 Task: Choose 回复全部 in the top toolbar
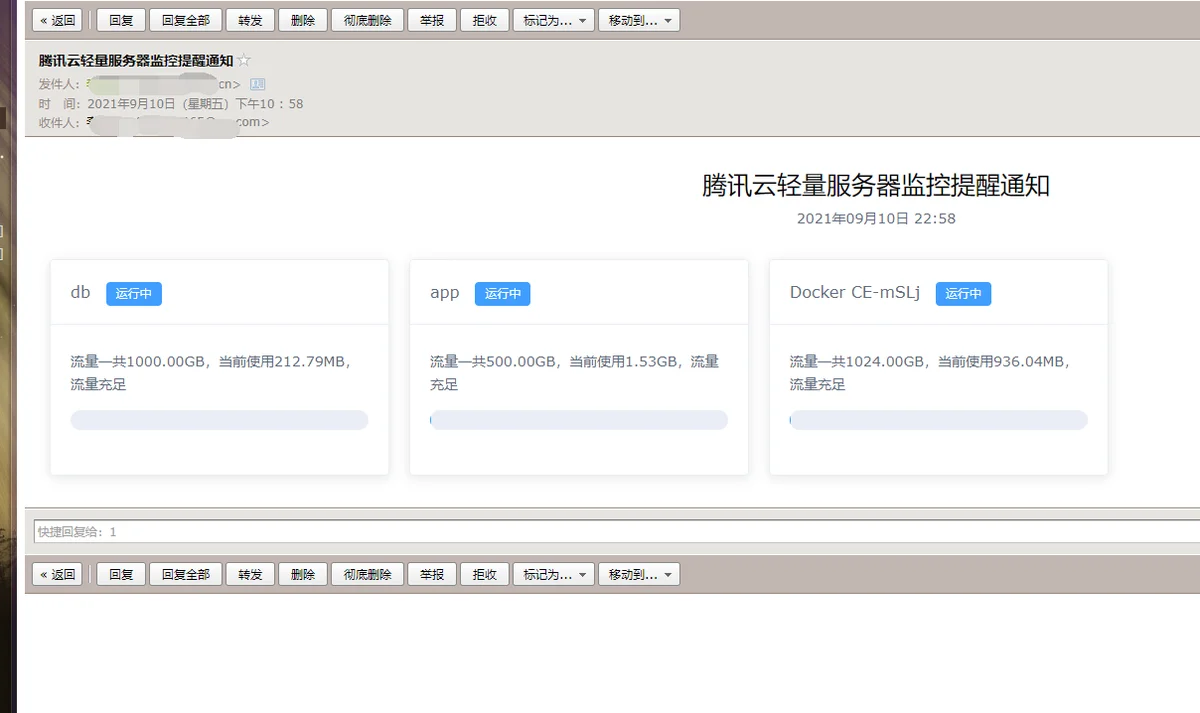(186, 20)
